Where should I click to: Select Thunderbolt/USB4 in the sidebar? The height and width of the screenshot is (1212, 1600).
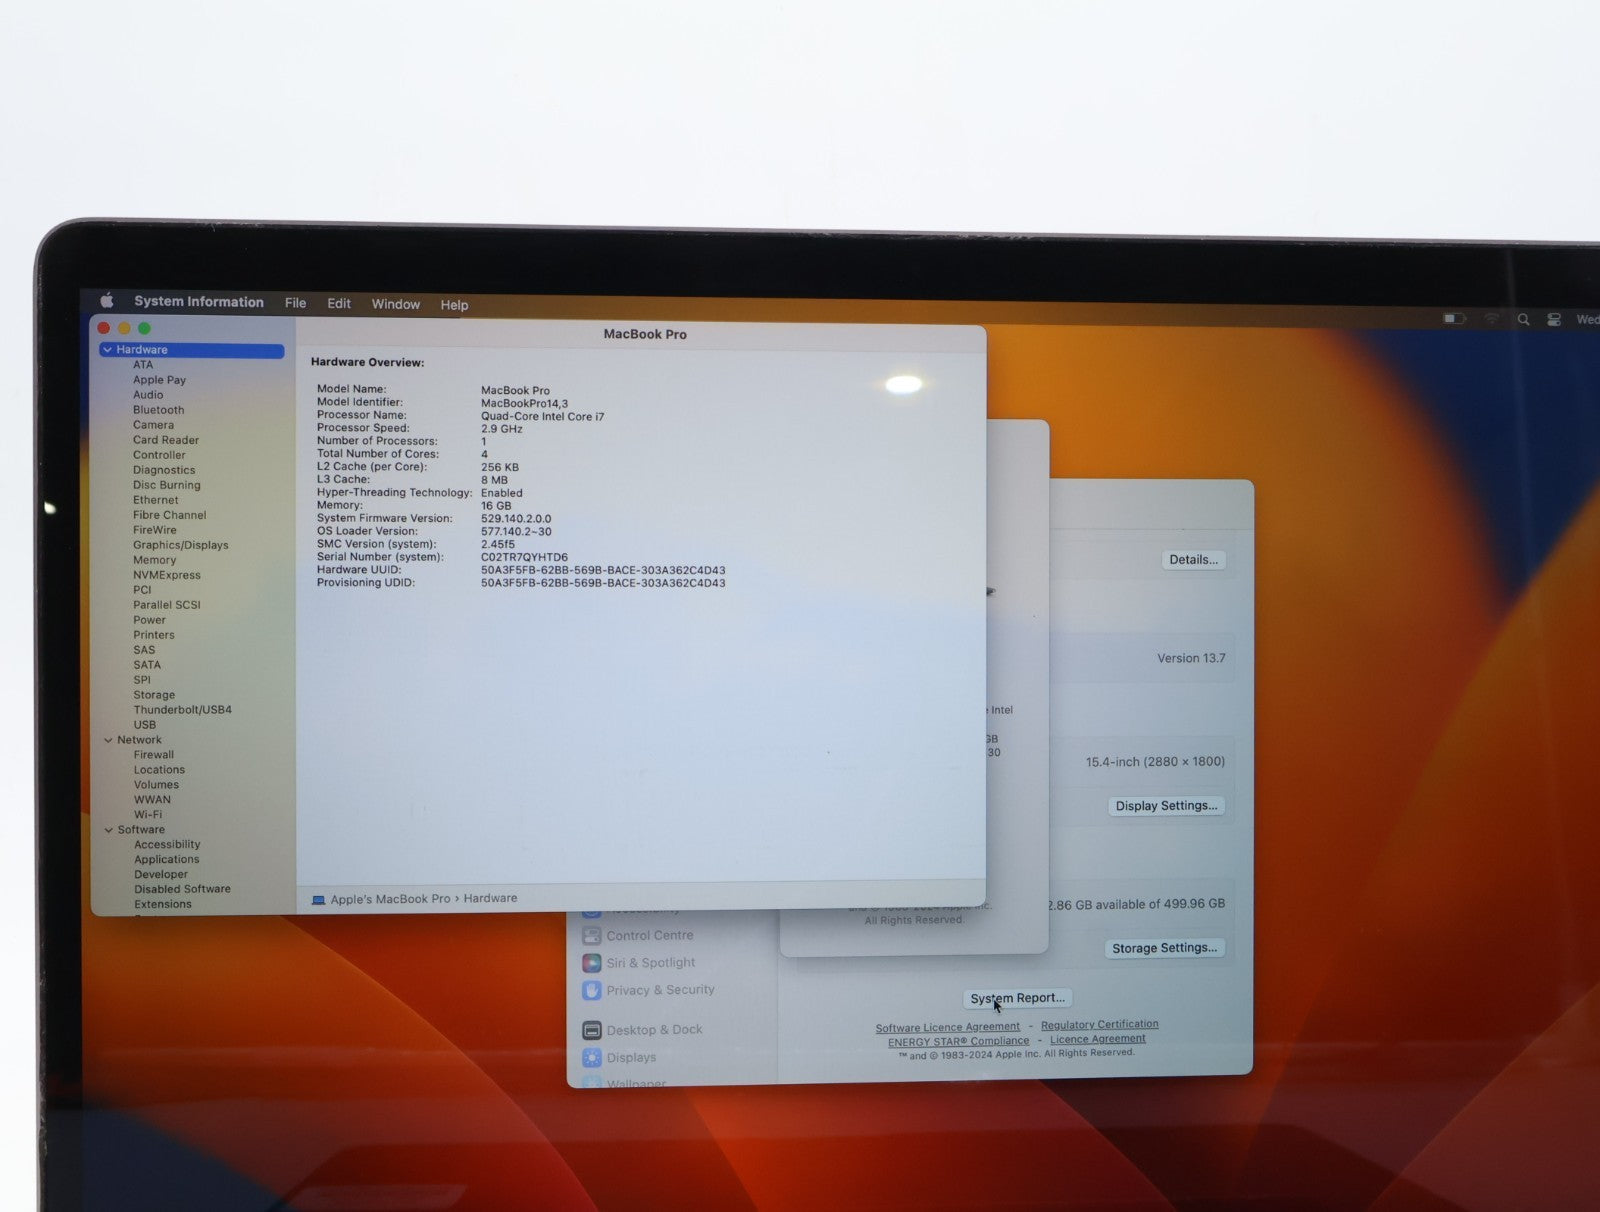coord(182,710)
